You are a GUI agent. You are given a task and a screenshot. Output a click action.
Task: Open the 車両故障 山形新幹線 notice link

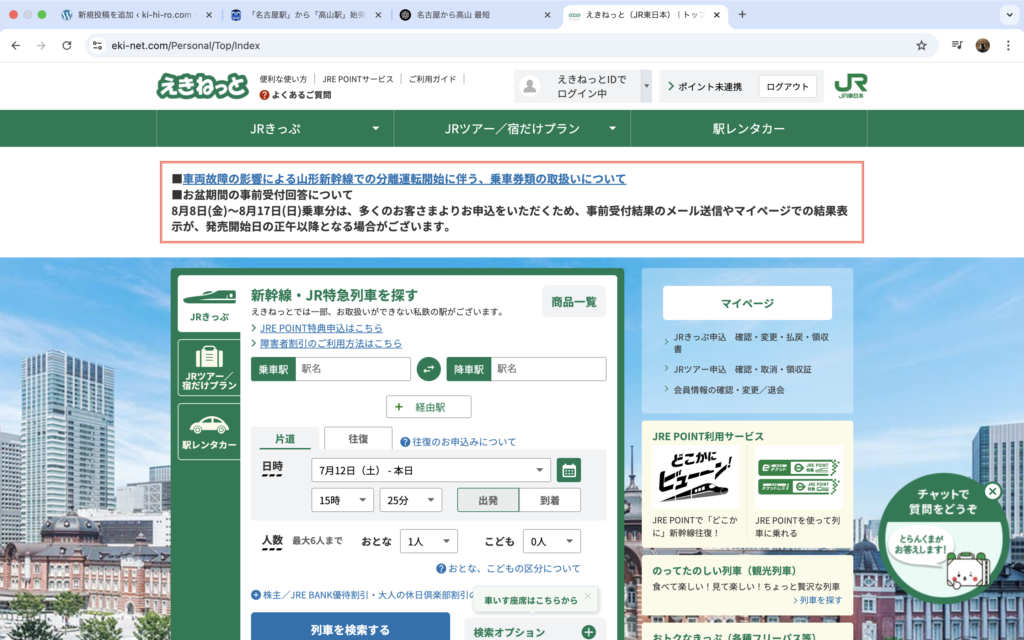(404, 179)
